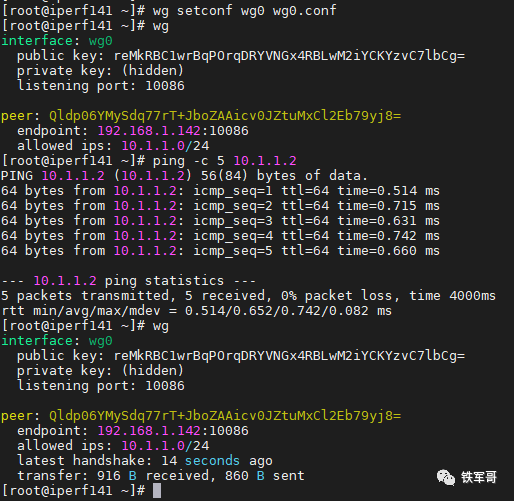
Task: Click the '10.1.1.2 ping statistics' header
Action: click(128, 281)
